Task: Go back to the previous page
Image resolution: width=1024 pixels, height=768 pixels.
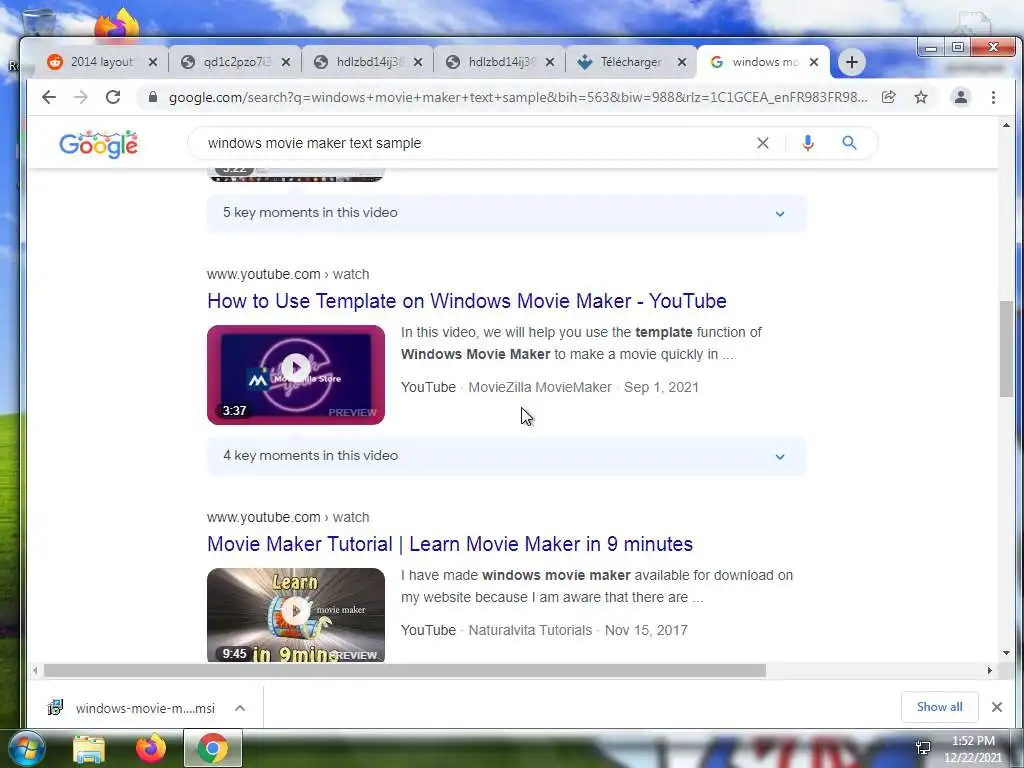Action: [49, 97]
